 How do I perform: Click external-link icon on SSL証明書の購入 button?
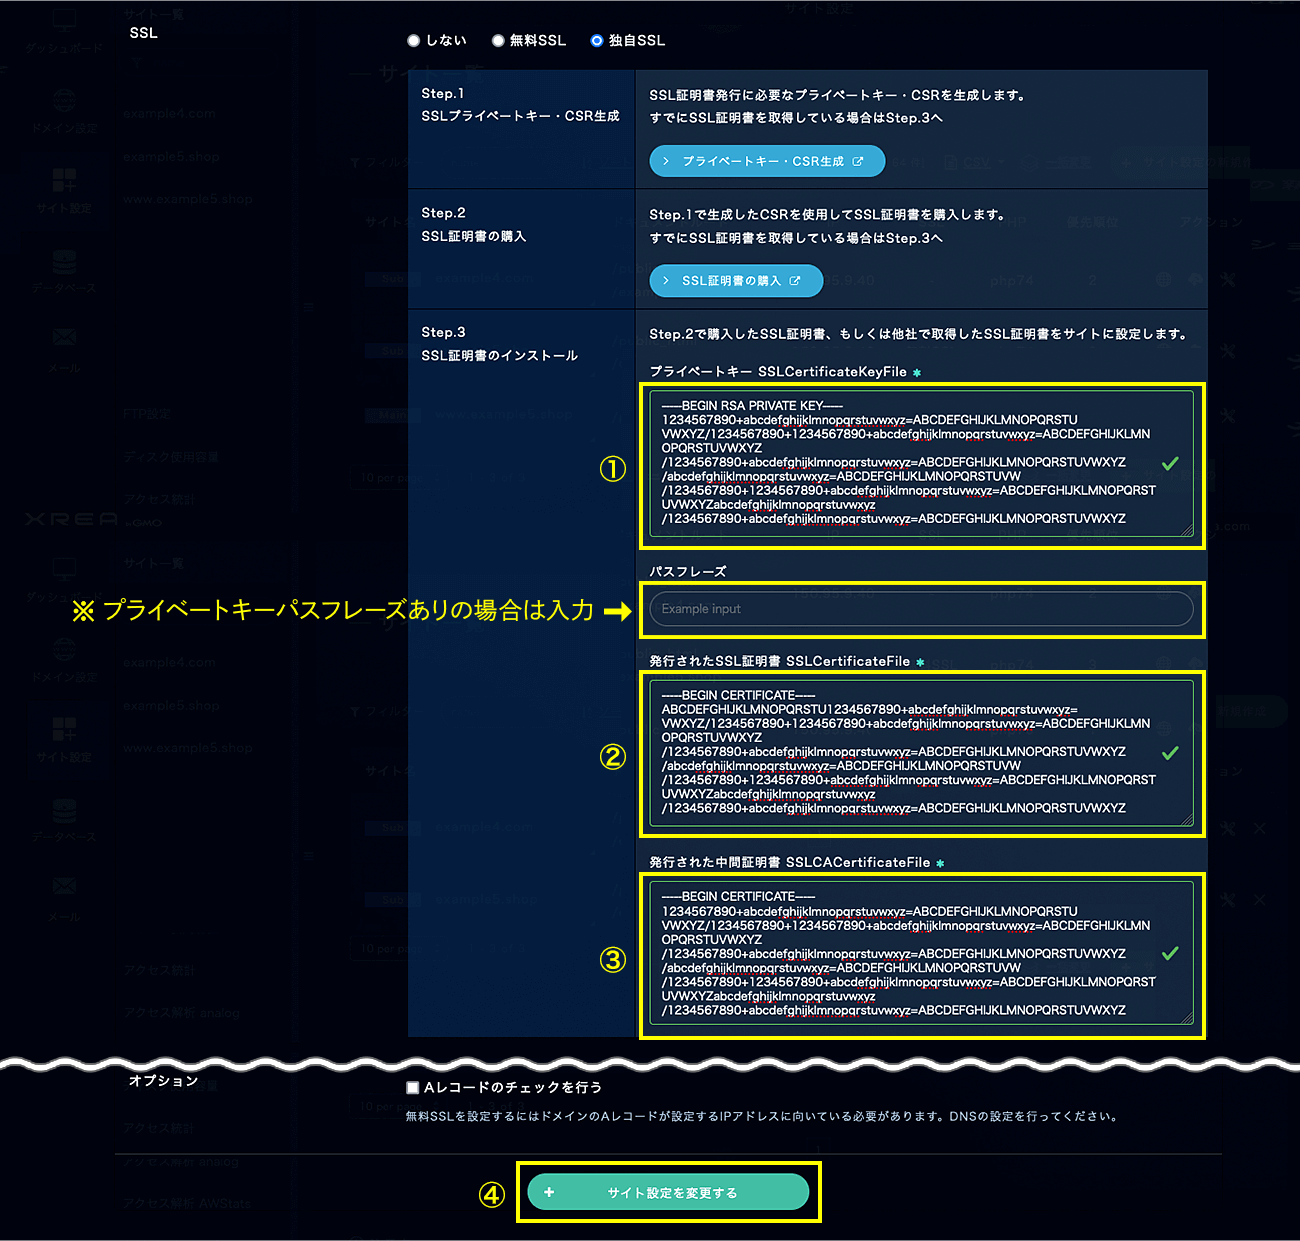point(795,281)
